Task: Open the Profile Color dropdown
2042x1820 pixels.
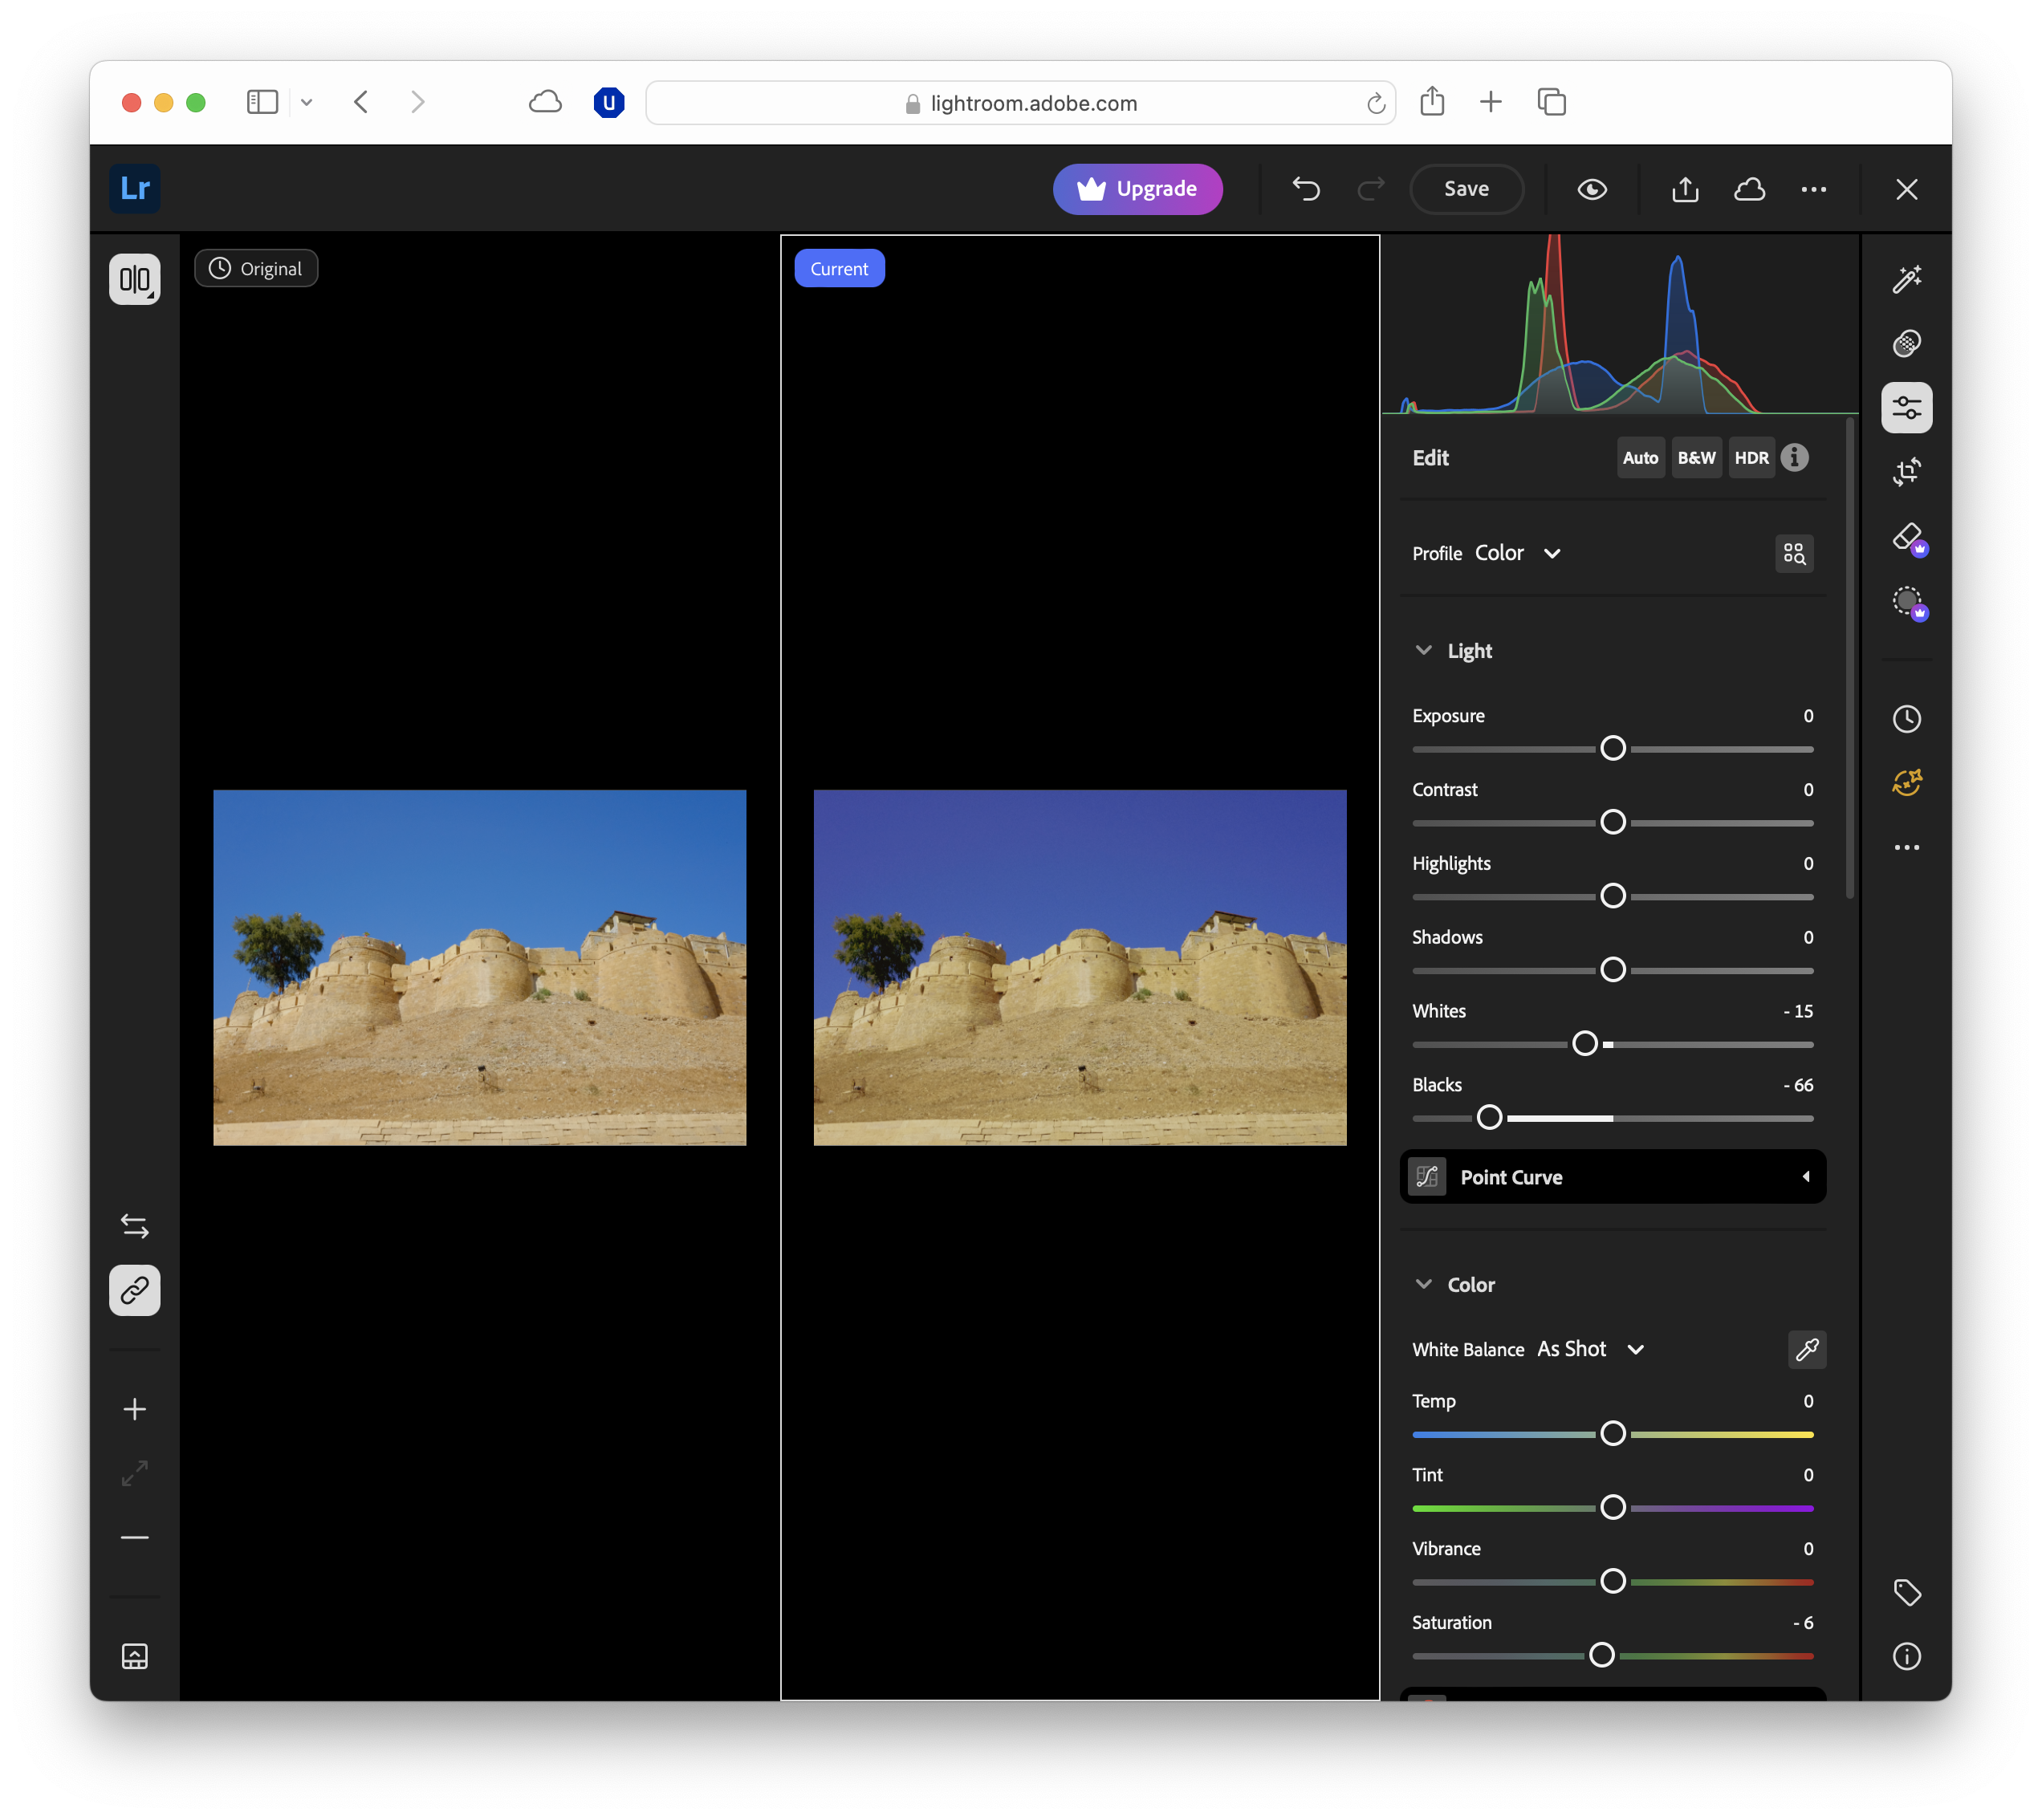Action: [1517, 554]
